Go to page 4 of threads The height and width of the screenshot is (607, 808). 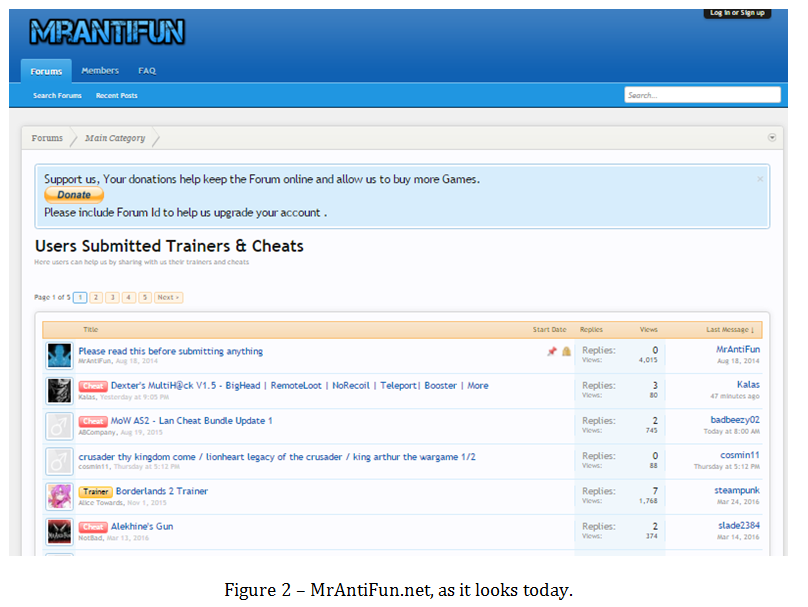pos(129,297)
